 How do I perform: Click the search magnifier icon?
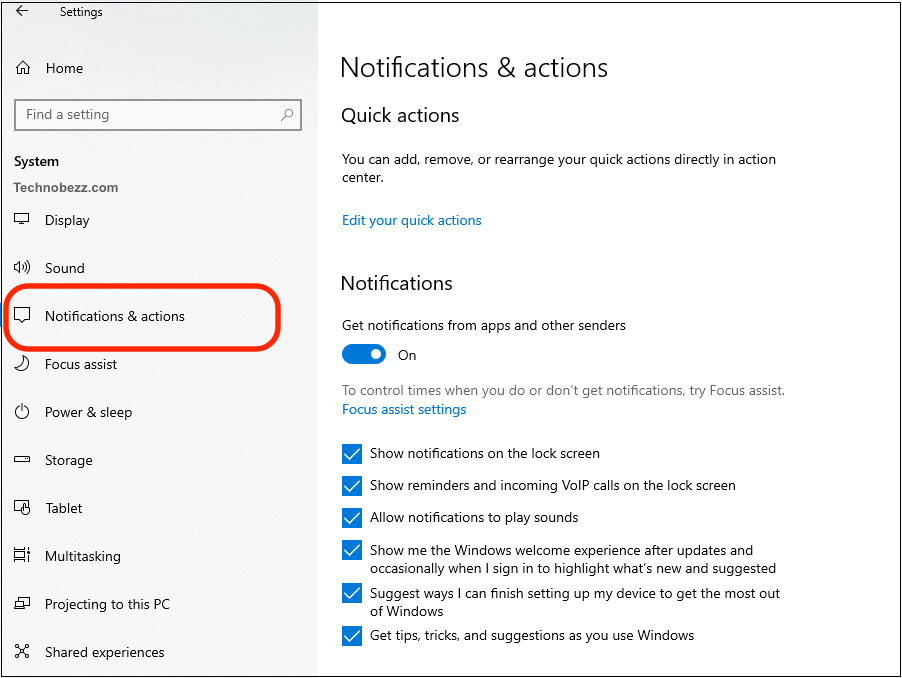pyautogui.click(x=286, y=114)
